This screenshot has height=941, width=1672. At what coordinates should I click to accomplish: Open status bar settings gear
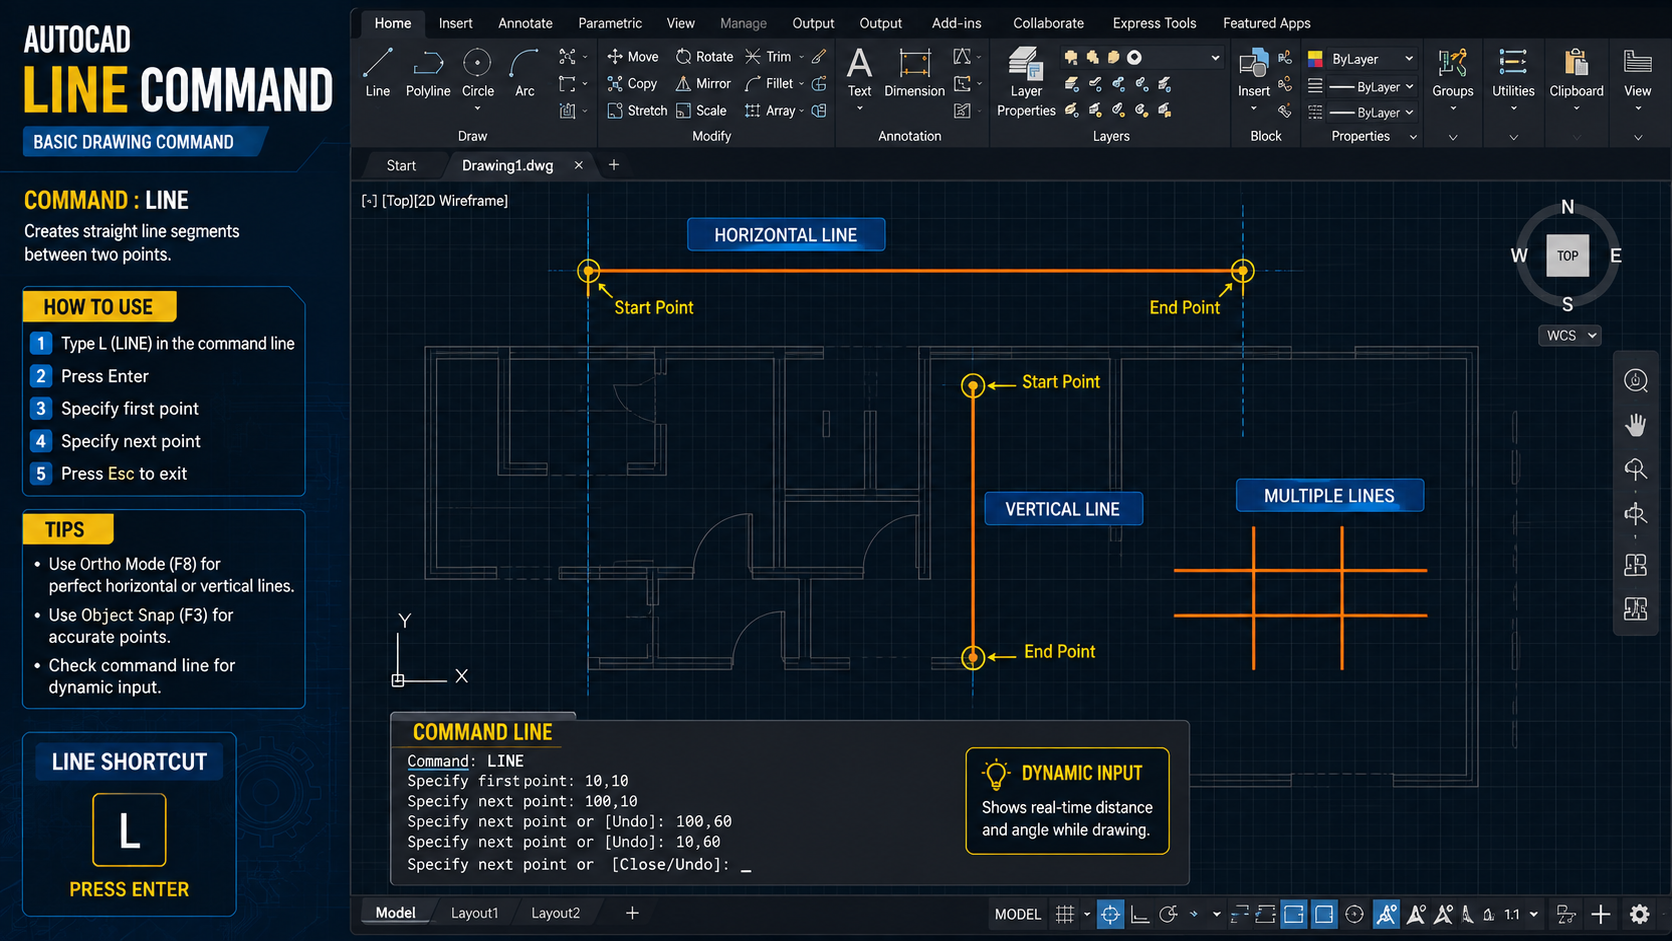click(1639, 914)
